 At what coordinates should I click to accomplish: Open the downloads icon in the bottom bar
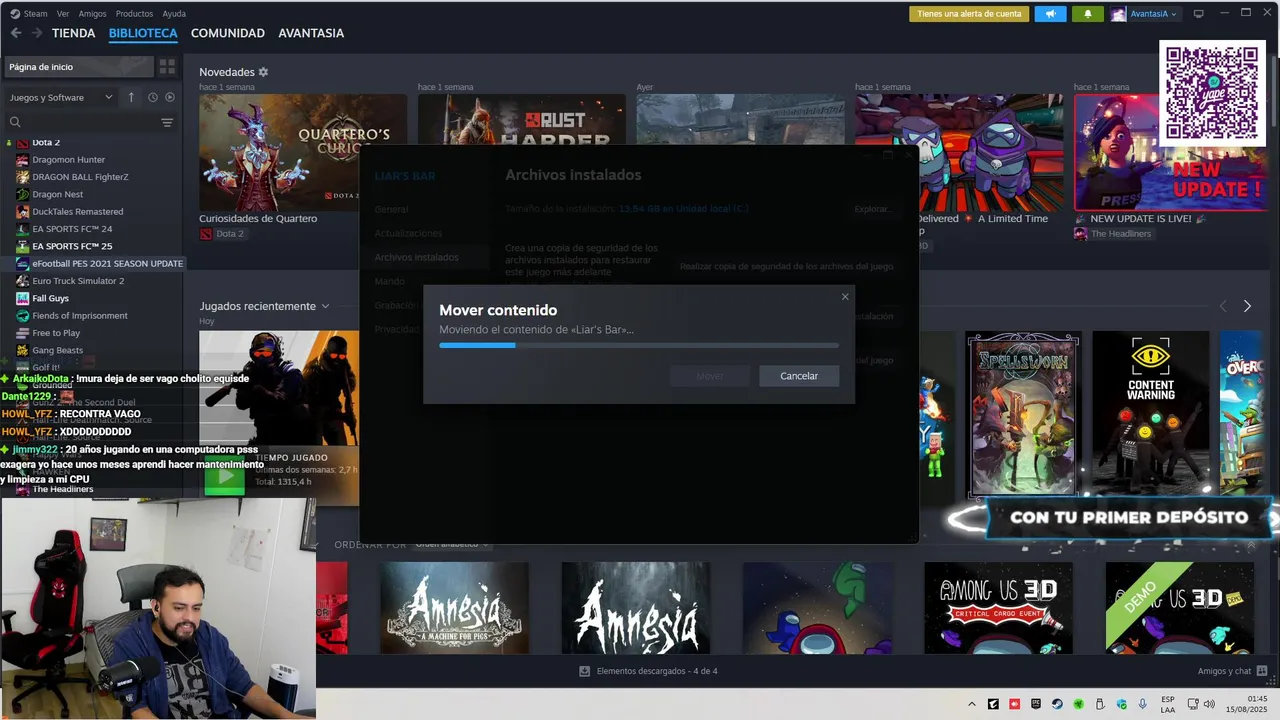[585, 671]
